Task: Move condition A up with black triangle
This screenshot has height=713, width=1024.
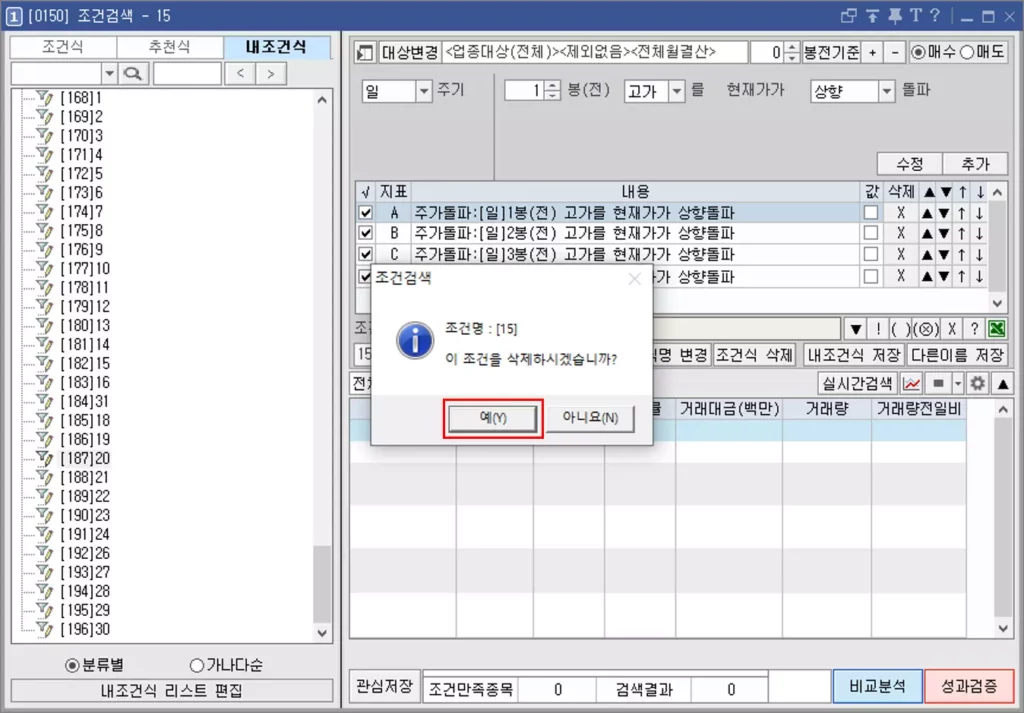Action: click(x=927, y=213)
